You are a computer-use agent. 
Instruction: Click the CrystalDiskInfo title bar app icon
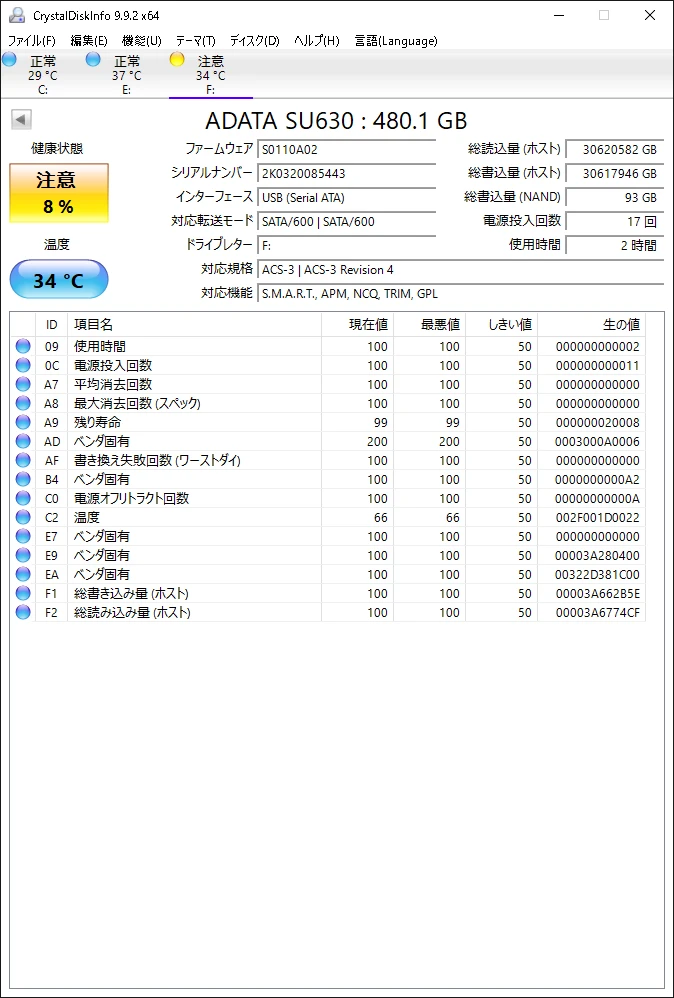tap(17, 15)
